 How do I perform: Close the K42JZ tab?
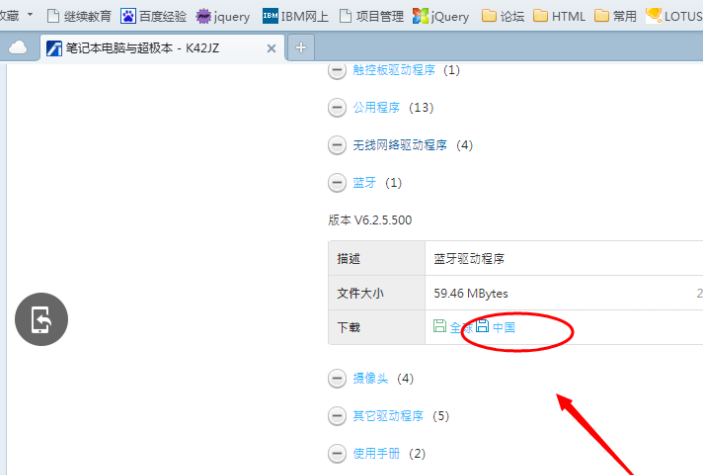[271, 48]
